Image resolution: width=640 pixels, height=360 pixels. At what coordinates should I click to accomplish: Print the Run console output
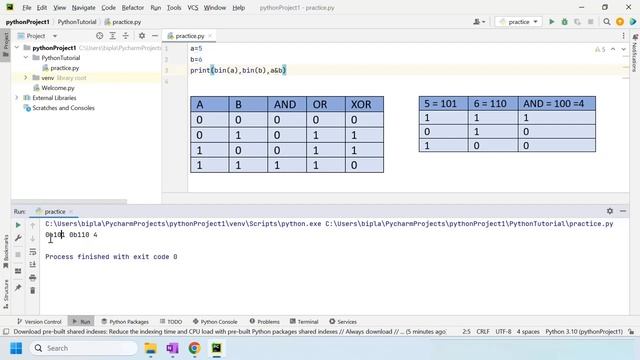coord(33,278)
